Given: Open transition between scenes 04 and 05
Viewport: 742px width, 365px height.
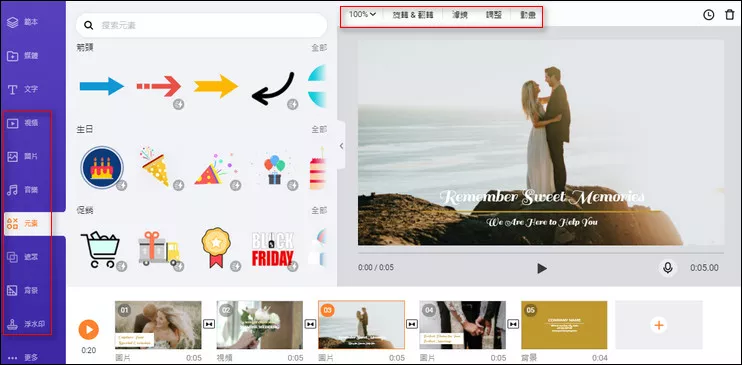Looking at the screenshot, I should tap(513, 324).
